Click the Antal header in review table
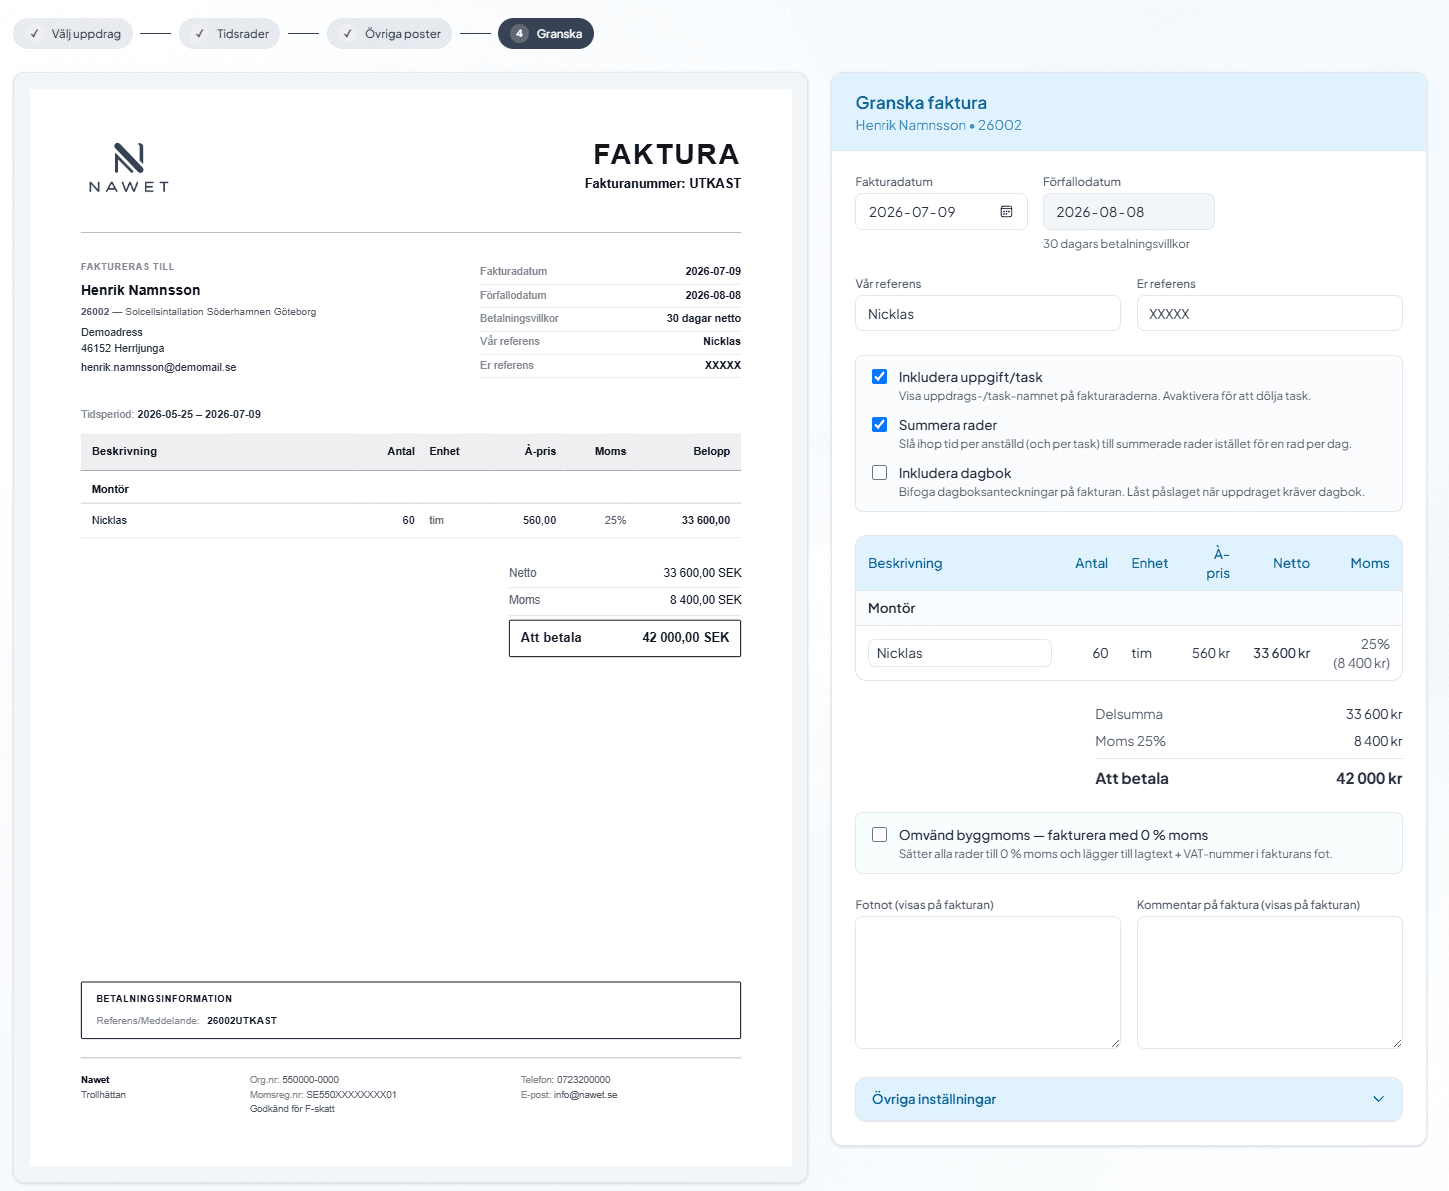 tap(1091, 563)
